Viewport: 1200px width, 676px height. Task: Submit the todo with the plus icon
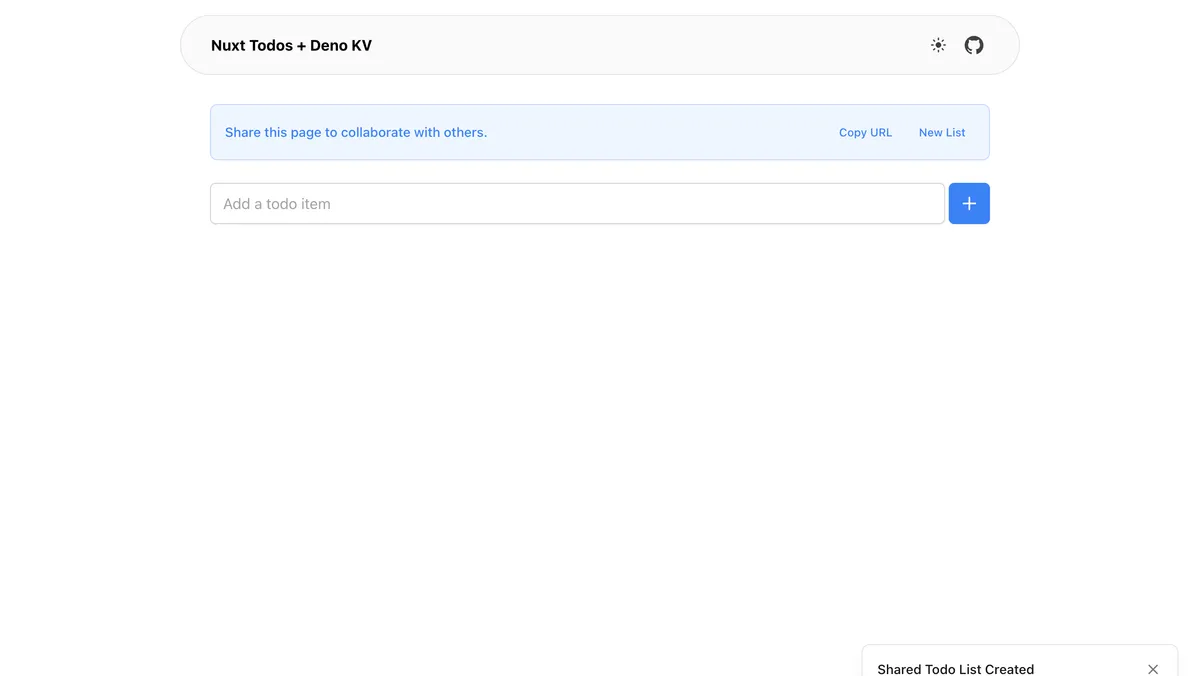coord(969,204)
